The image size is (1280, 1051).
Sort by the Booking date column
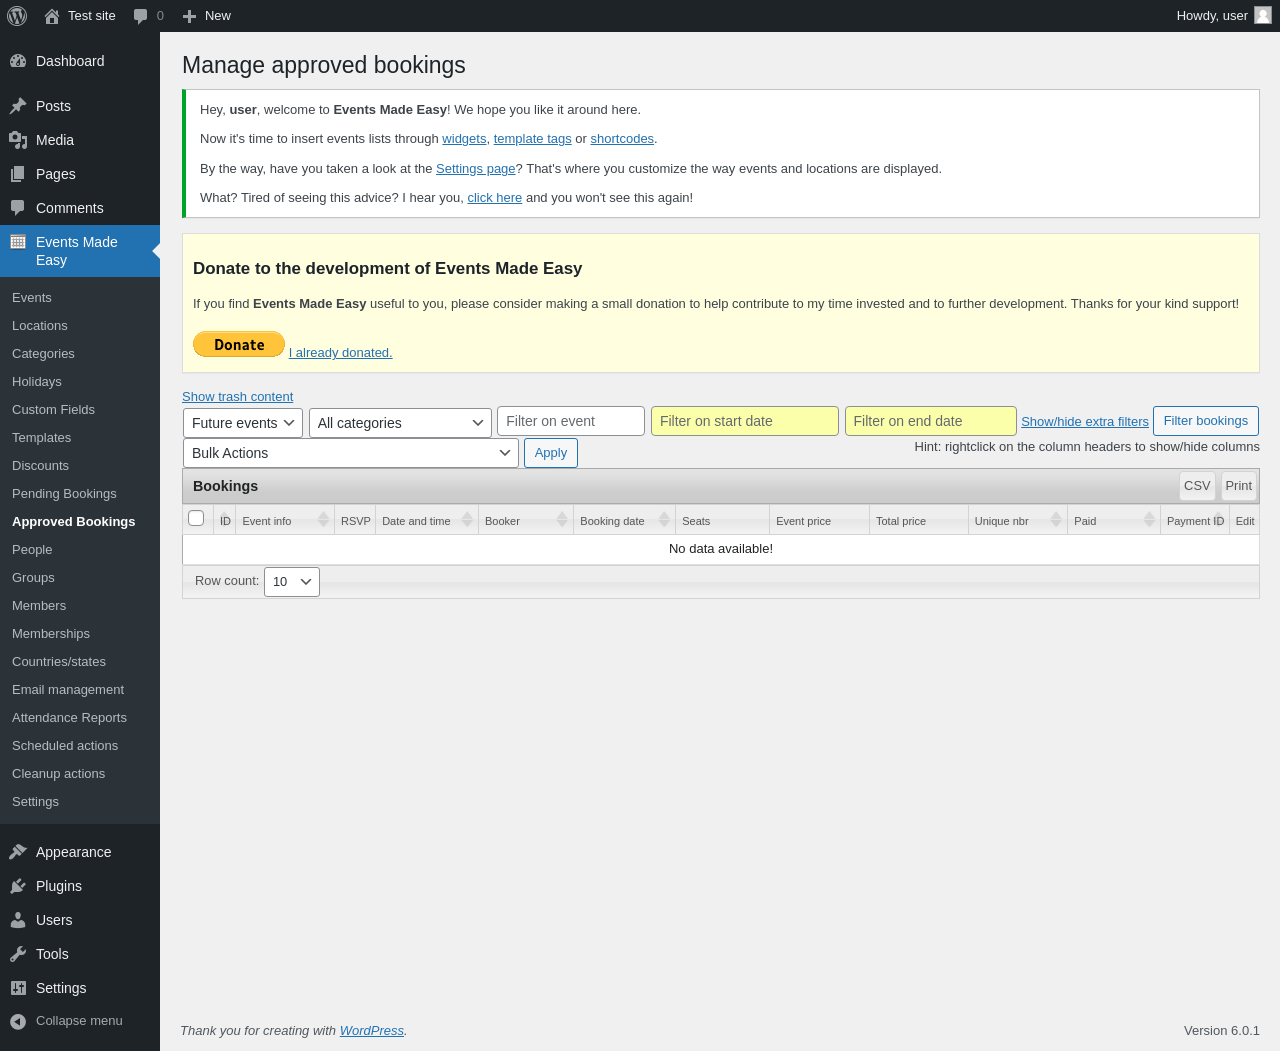[624, 520]
